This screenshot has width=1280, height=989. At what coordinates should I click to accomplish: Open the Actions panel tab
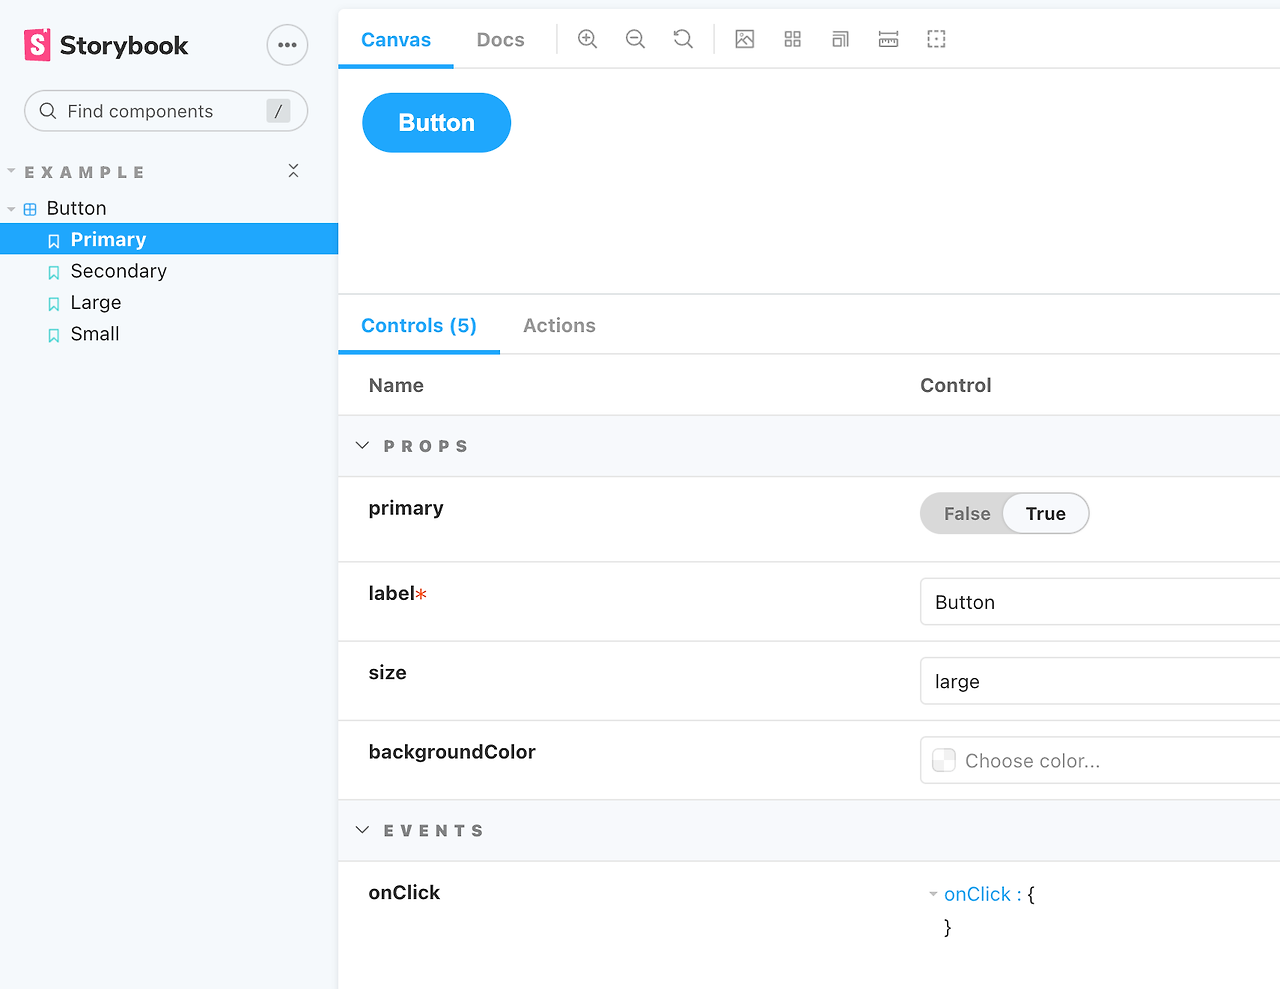(559, 325)
